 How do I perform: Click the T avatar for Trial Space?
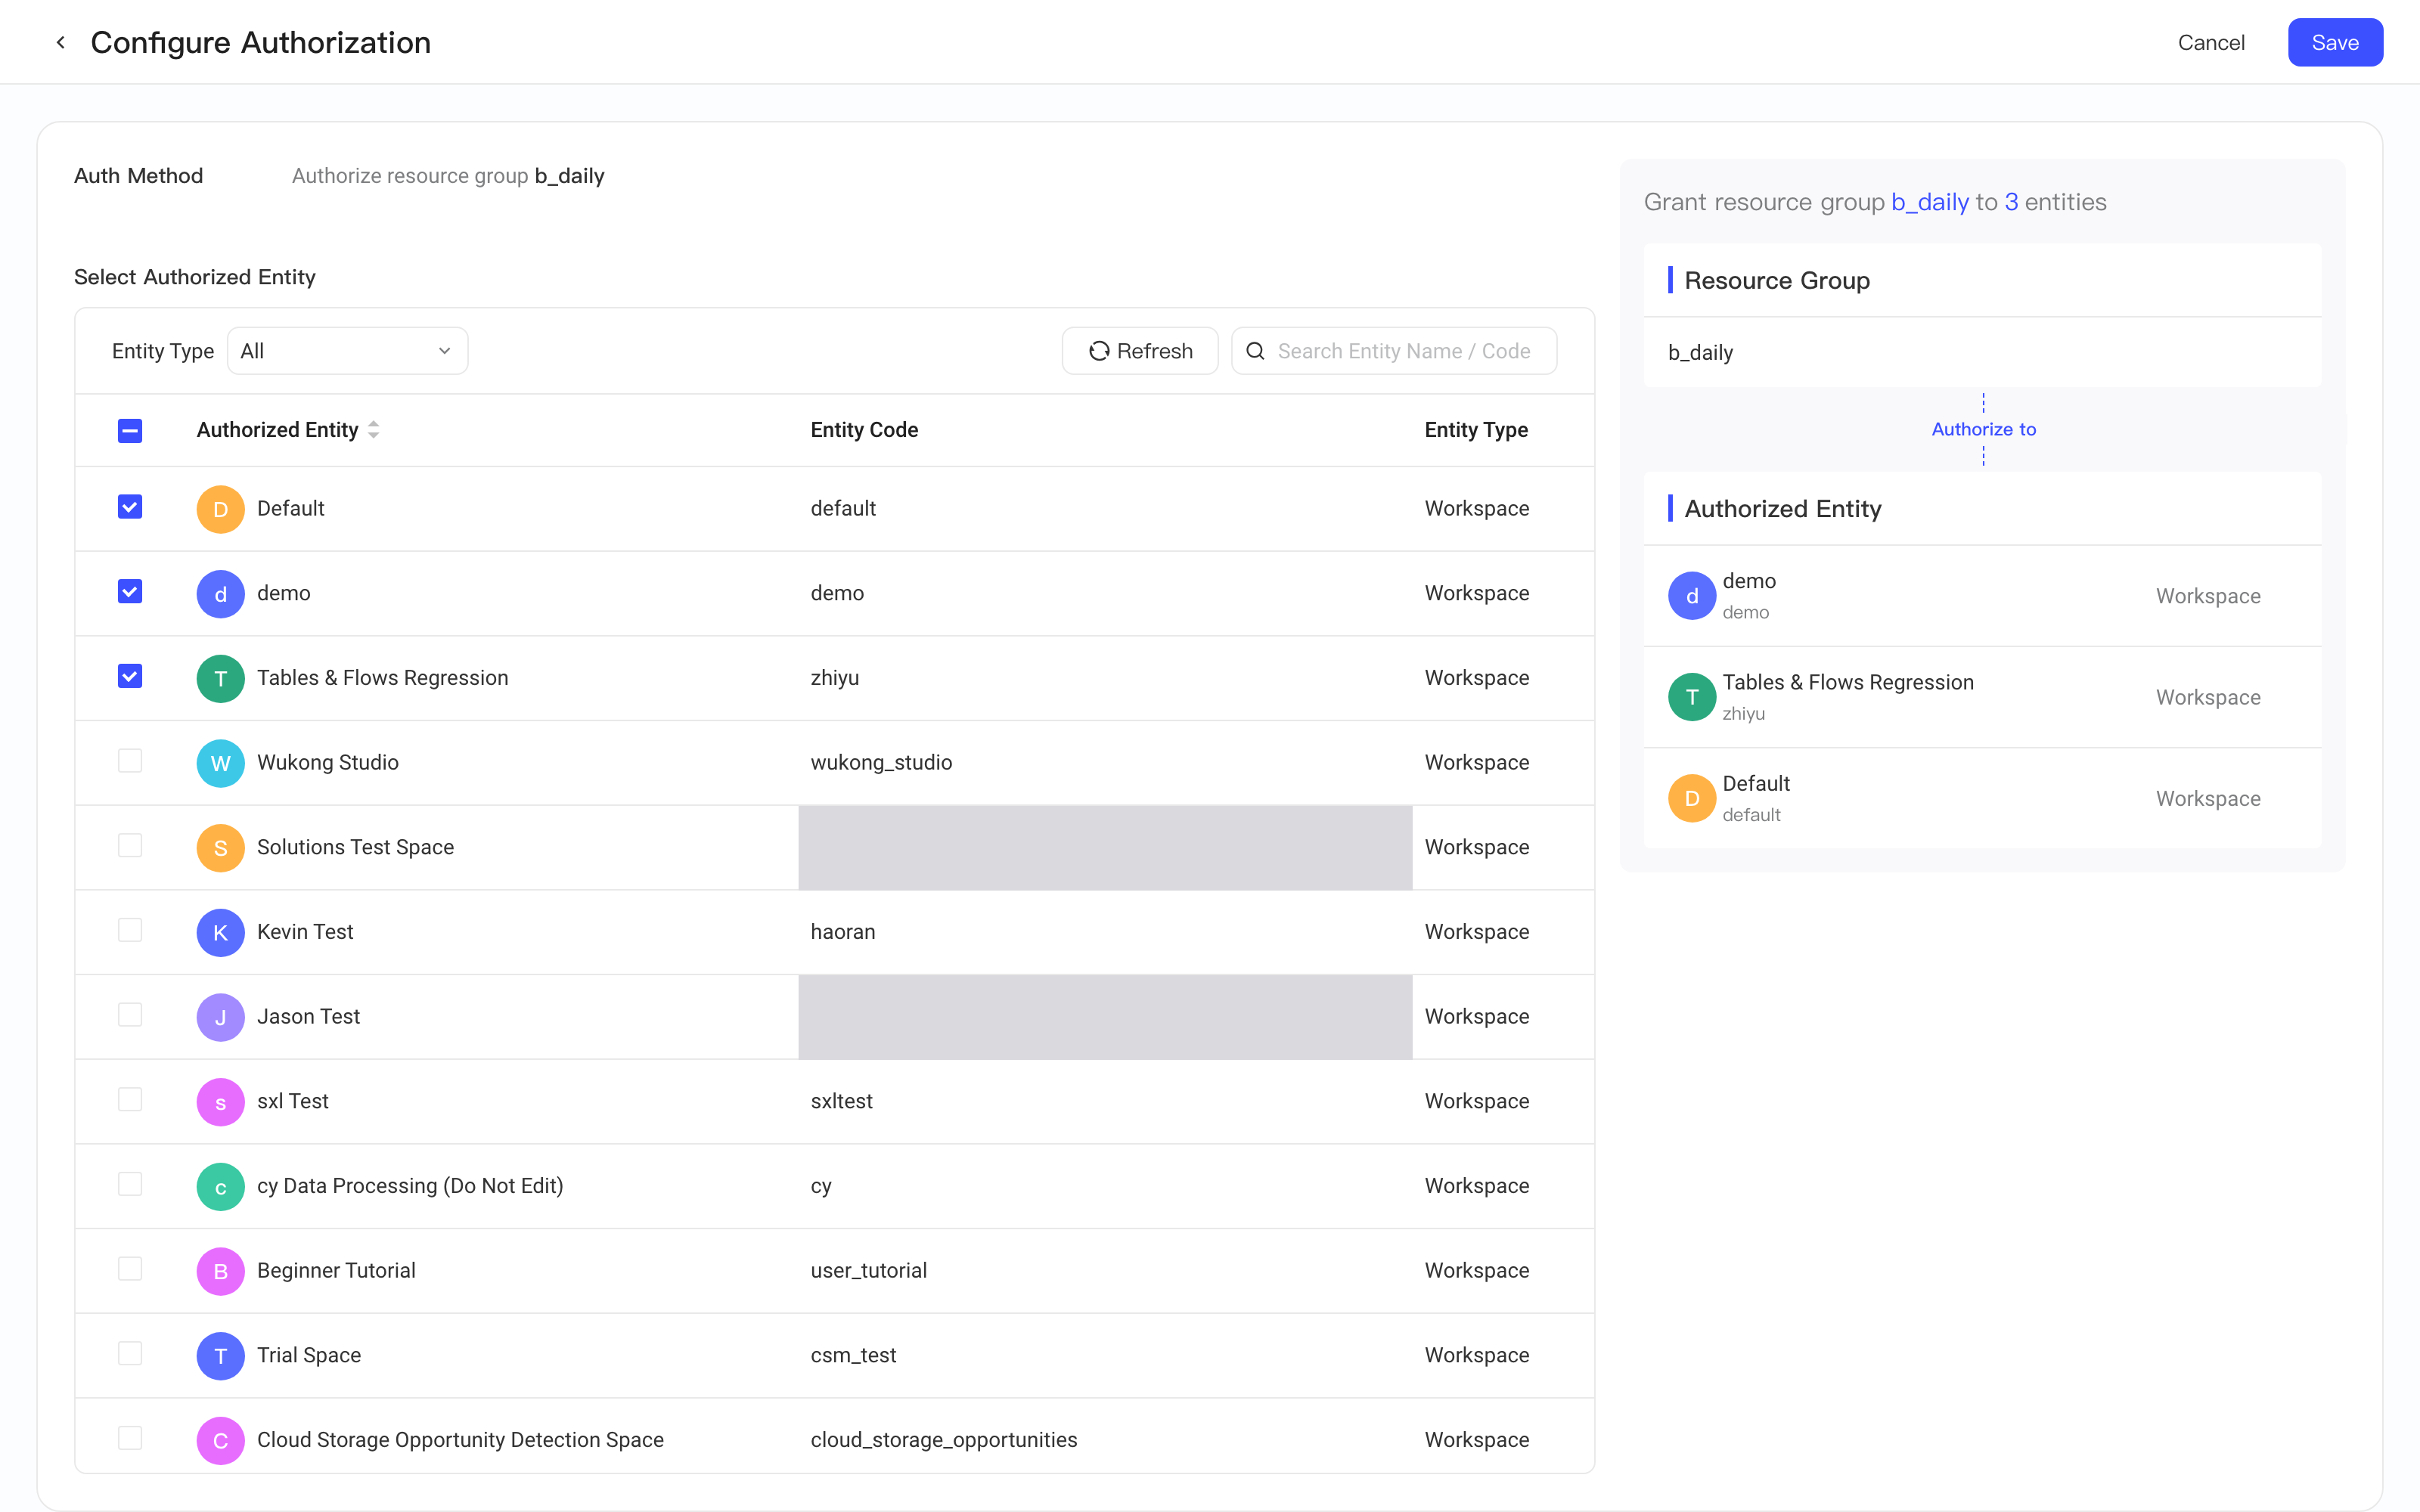(220, 1356)
